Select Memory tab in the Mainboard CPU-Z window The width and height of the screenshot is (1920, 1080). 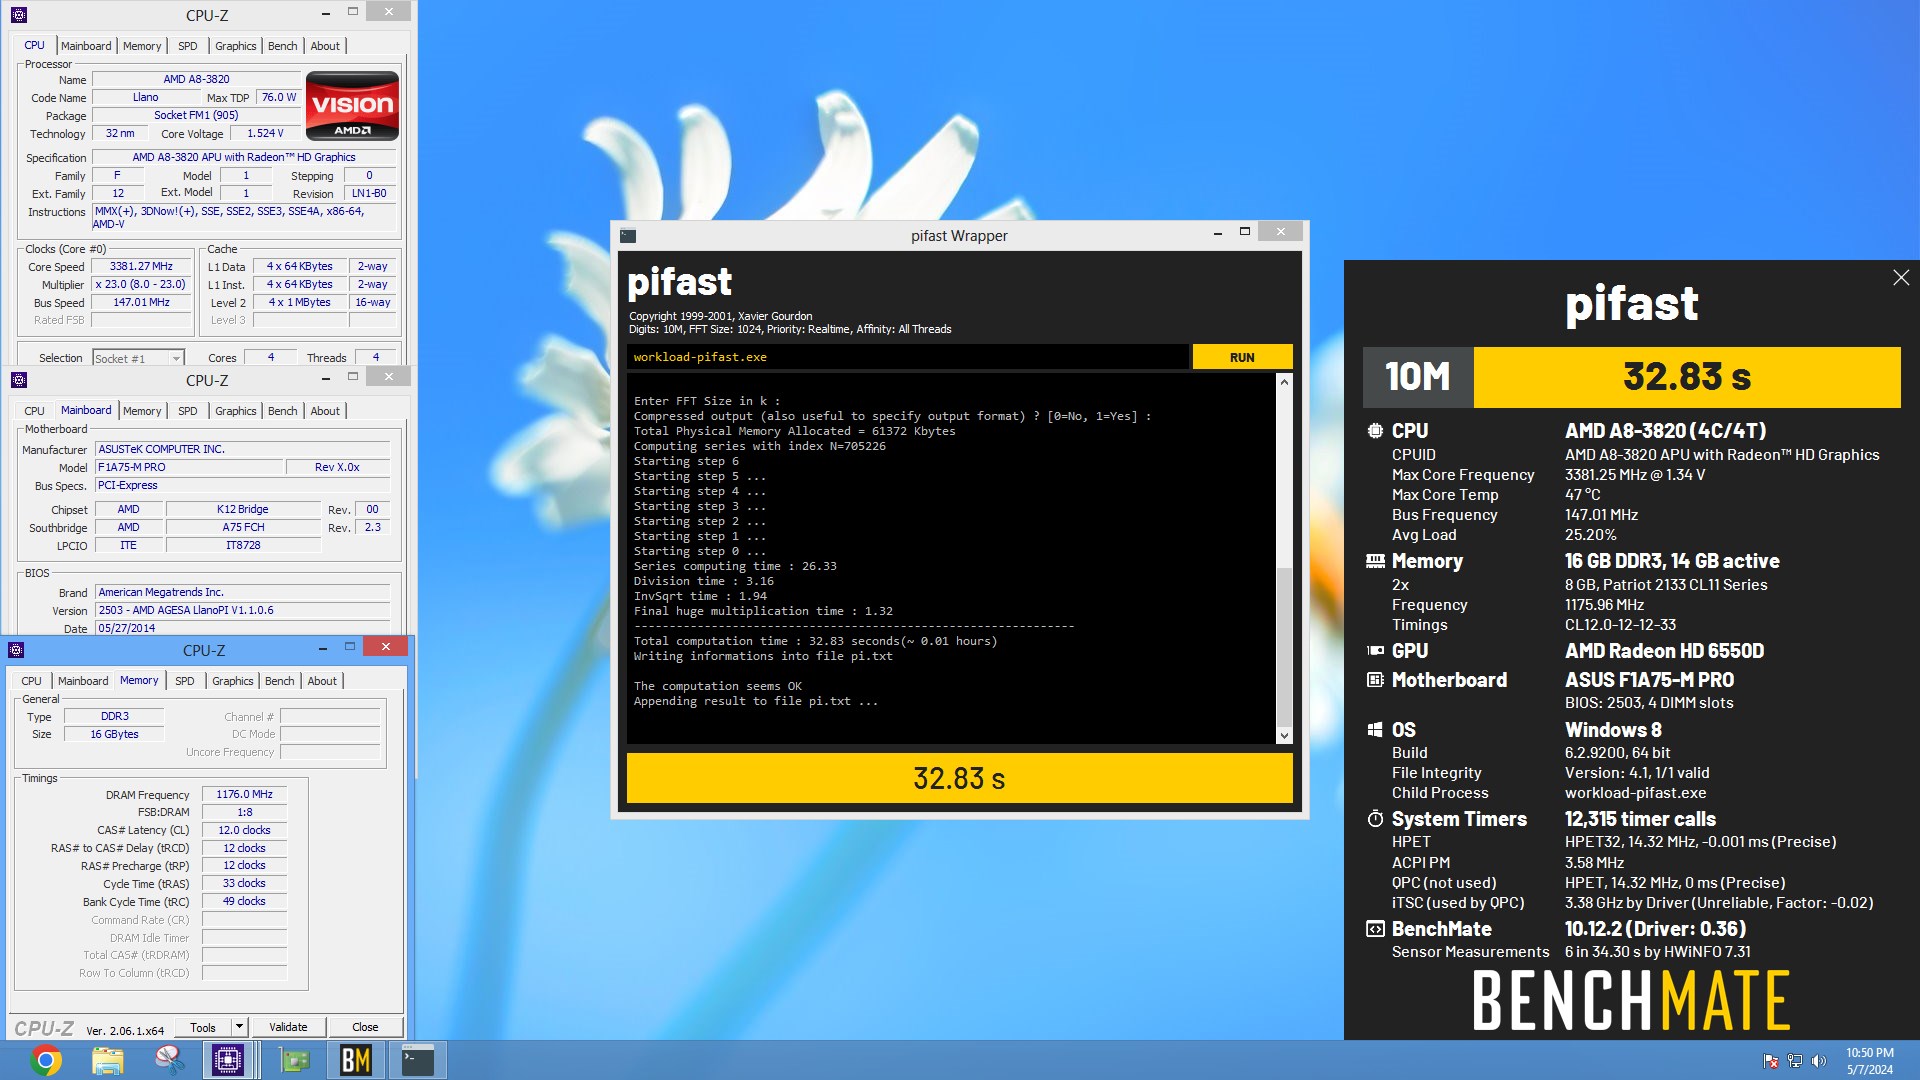[142, 411]
